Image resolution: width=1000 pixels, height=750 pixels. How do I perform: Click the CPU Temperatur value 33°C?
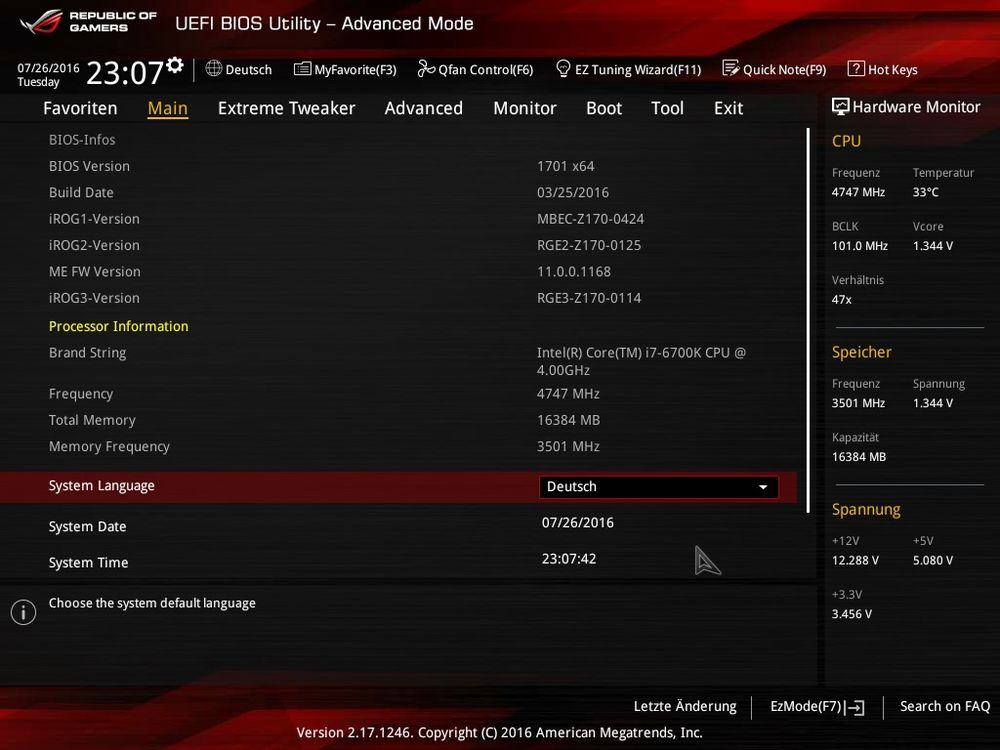[x=925, y=193]
